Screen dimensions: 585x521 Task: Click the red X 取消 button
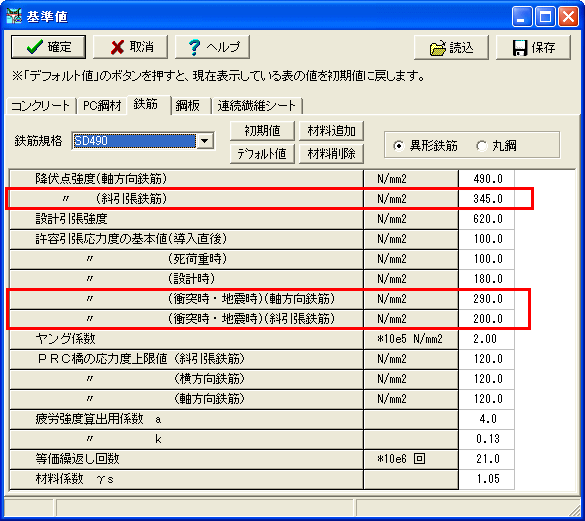pyautogui.click(x=131, y=47)
